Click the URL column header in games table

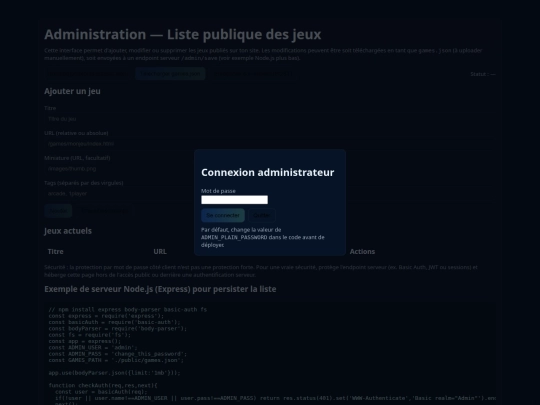(x=160, y=252)
